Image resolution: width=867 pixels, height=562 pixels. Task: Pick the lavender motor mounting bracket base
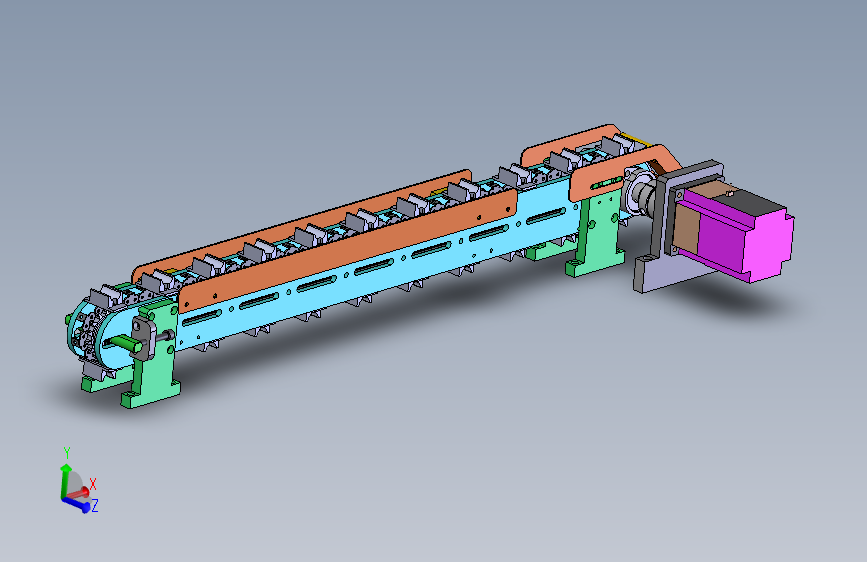(x=672, y=273)
